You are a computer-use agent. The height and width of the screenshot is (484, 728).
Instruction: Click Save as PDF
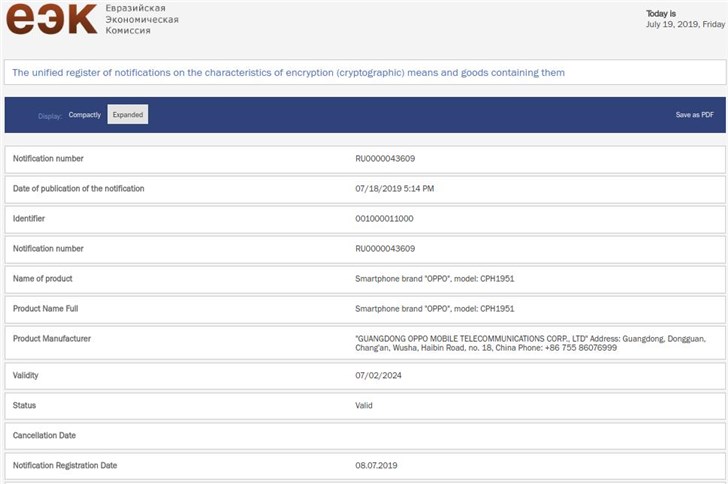point(695,115)
